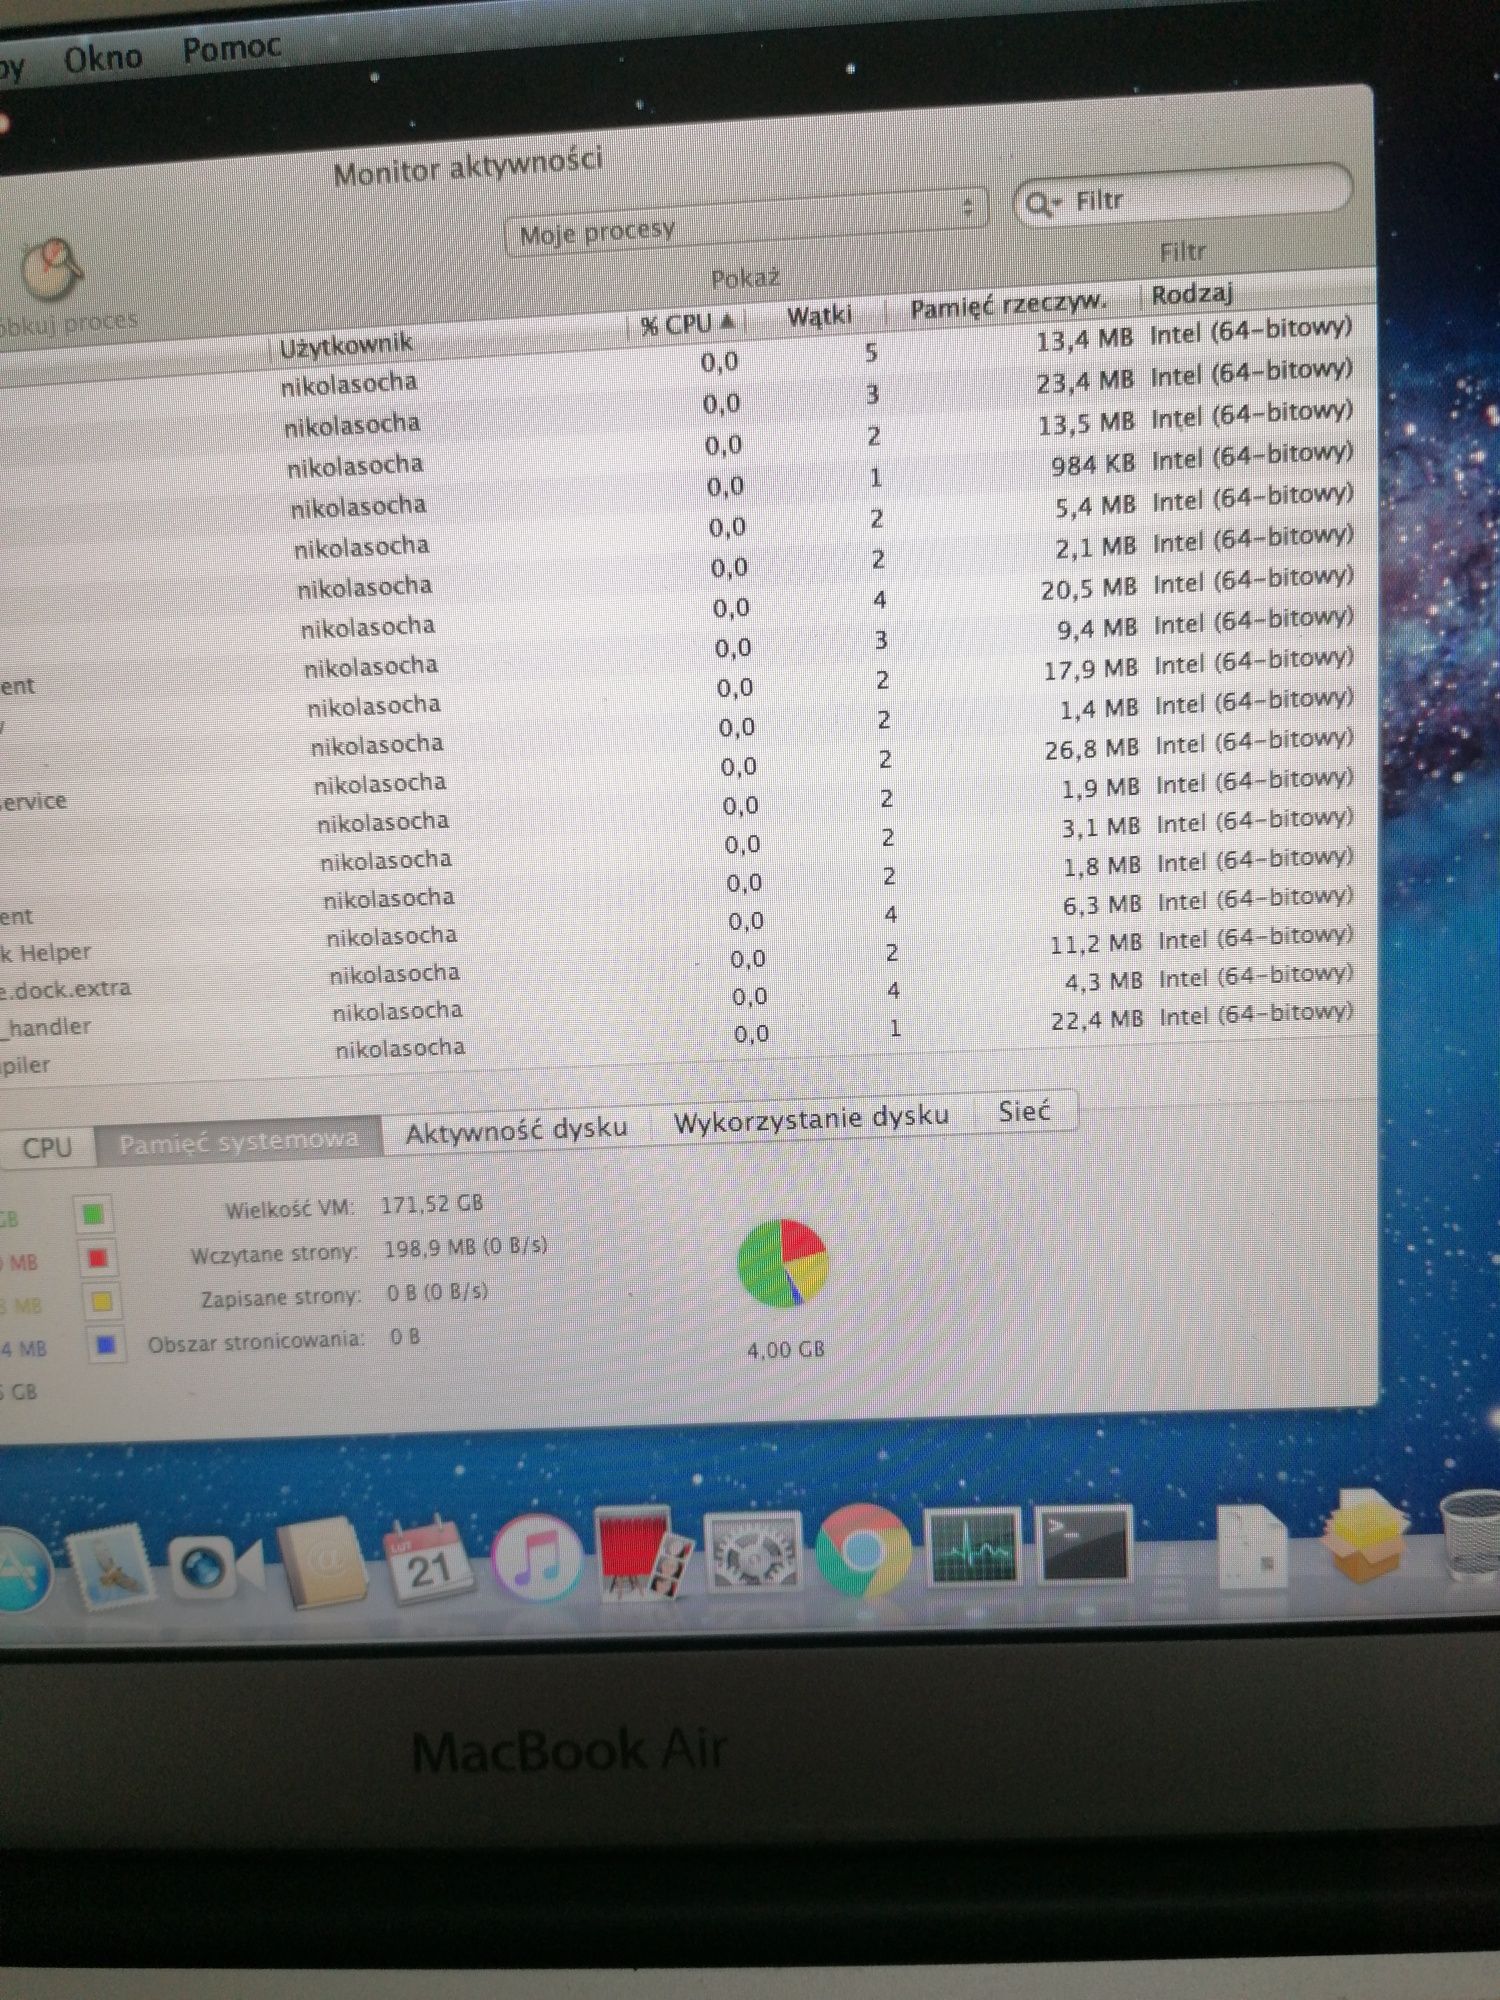Open Terminal from the Dock

tap(1085, 1544)
